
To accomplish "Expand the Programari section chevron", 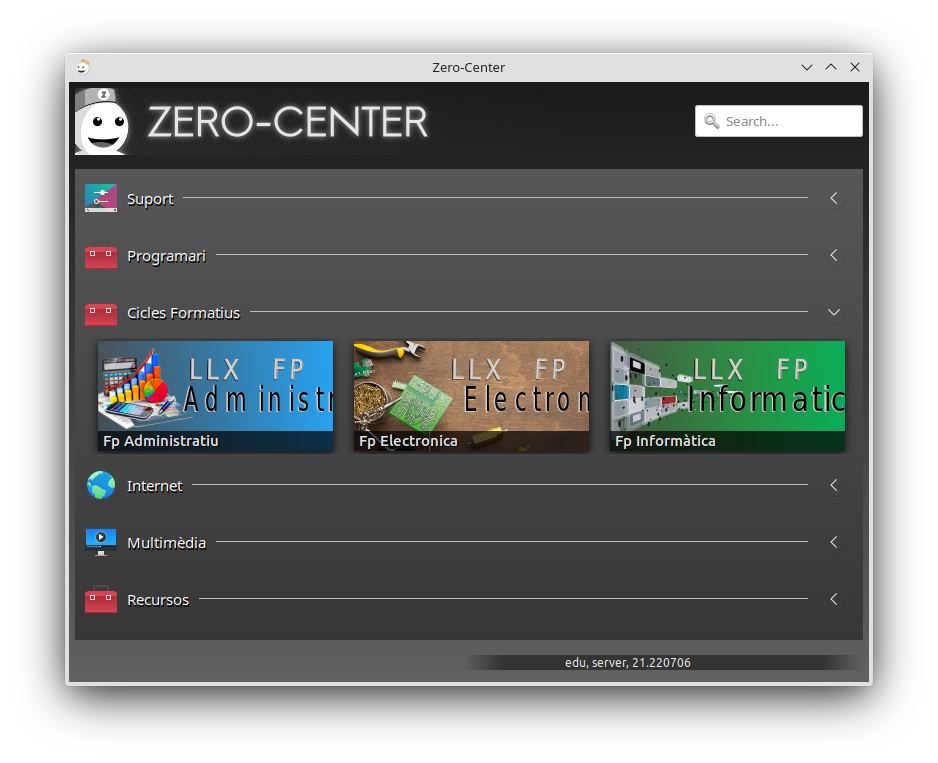I will click(834, 256).
